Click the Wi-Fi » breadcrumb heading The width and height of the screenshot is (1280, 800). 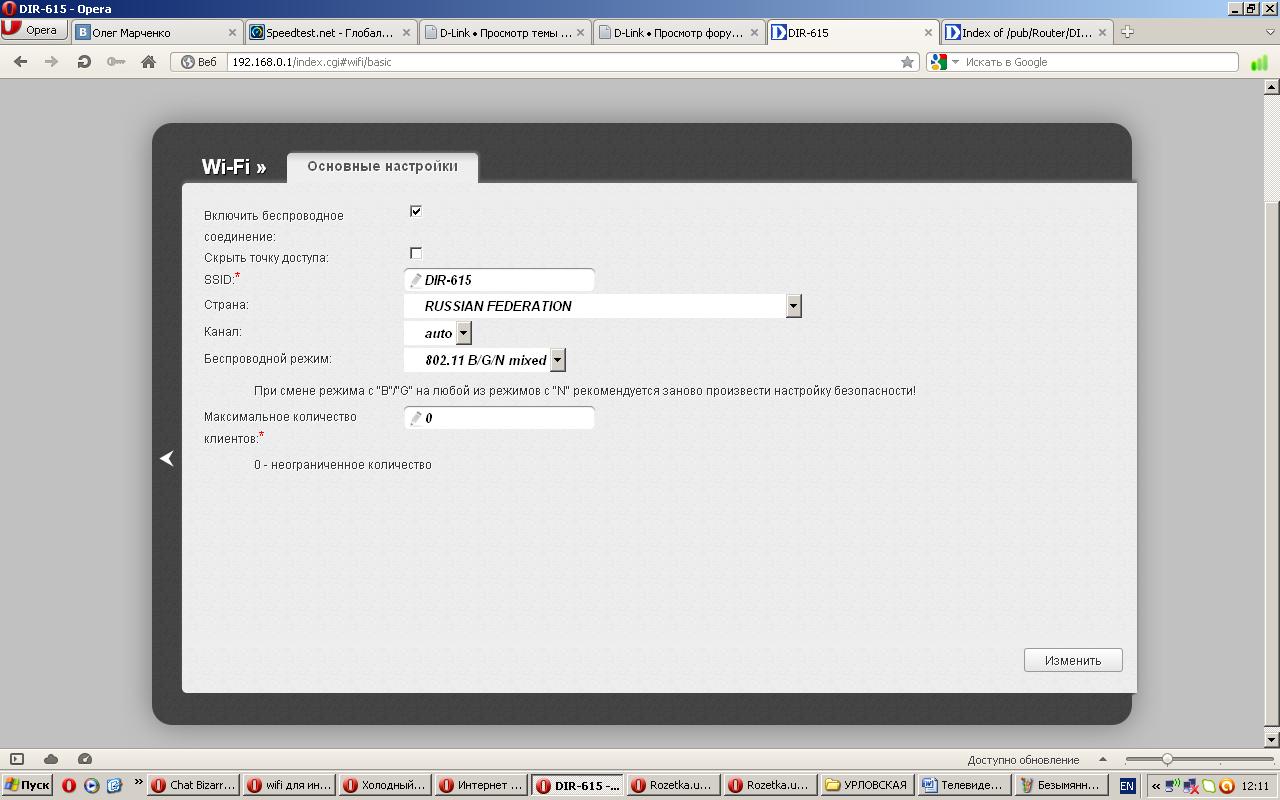[234, 167]
